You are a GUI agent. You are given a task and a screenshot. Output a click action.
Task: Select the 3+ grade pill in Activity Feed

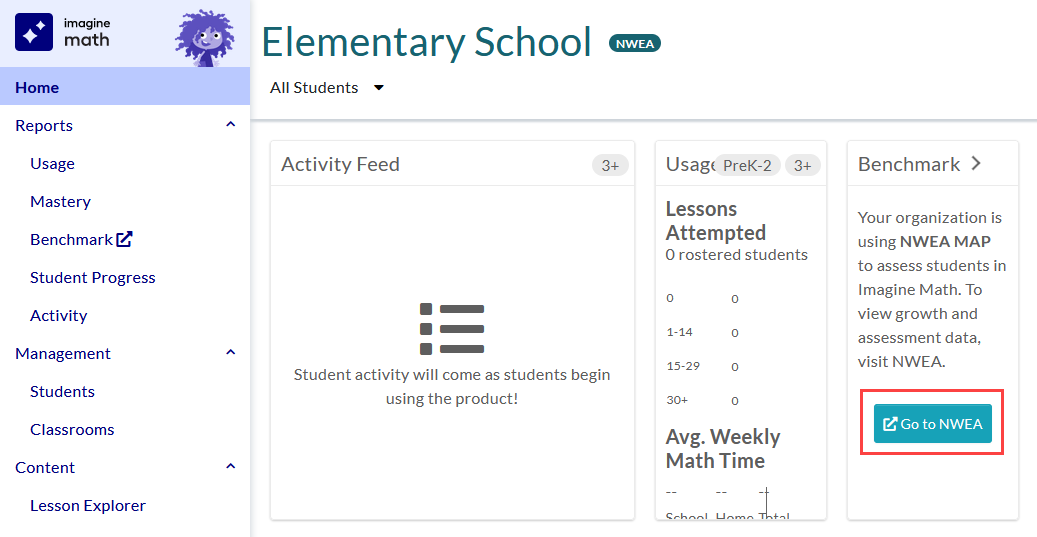pyautogui.click(x=610, y=165)
